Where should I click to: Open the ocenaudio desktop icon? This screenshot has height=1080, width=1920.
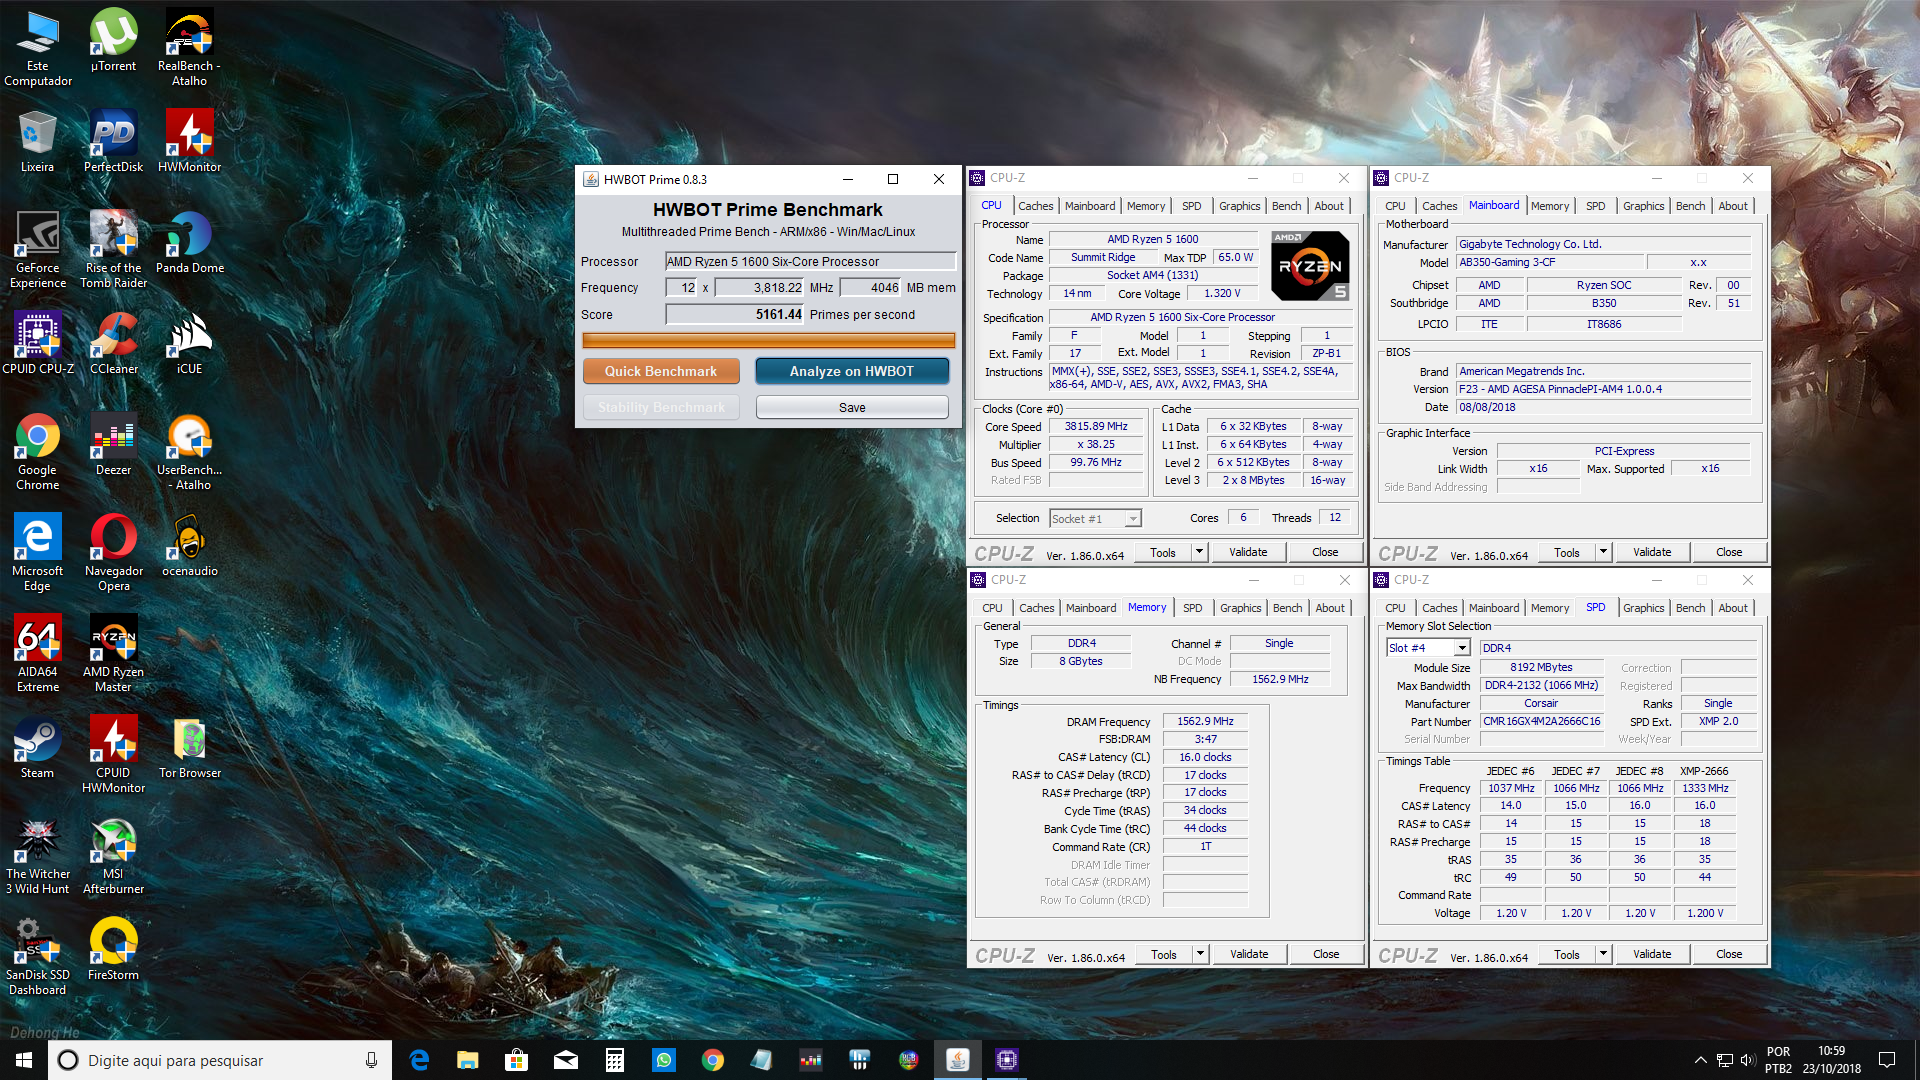(x=189, y=545)
